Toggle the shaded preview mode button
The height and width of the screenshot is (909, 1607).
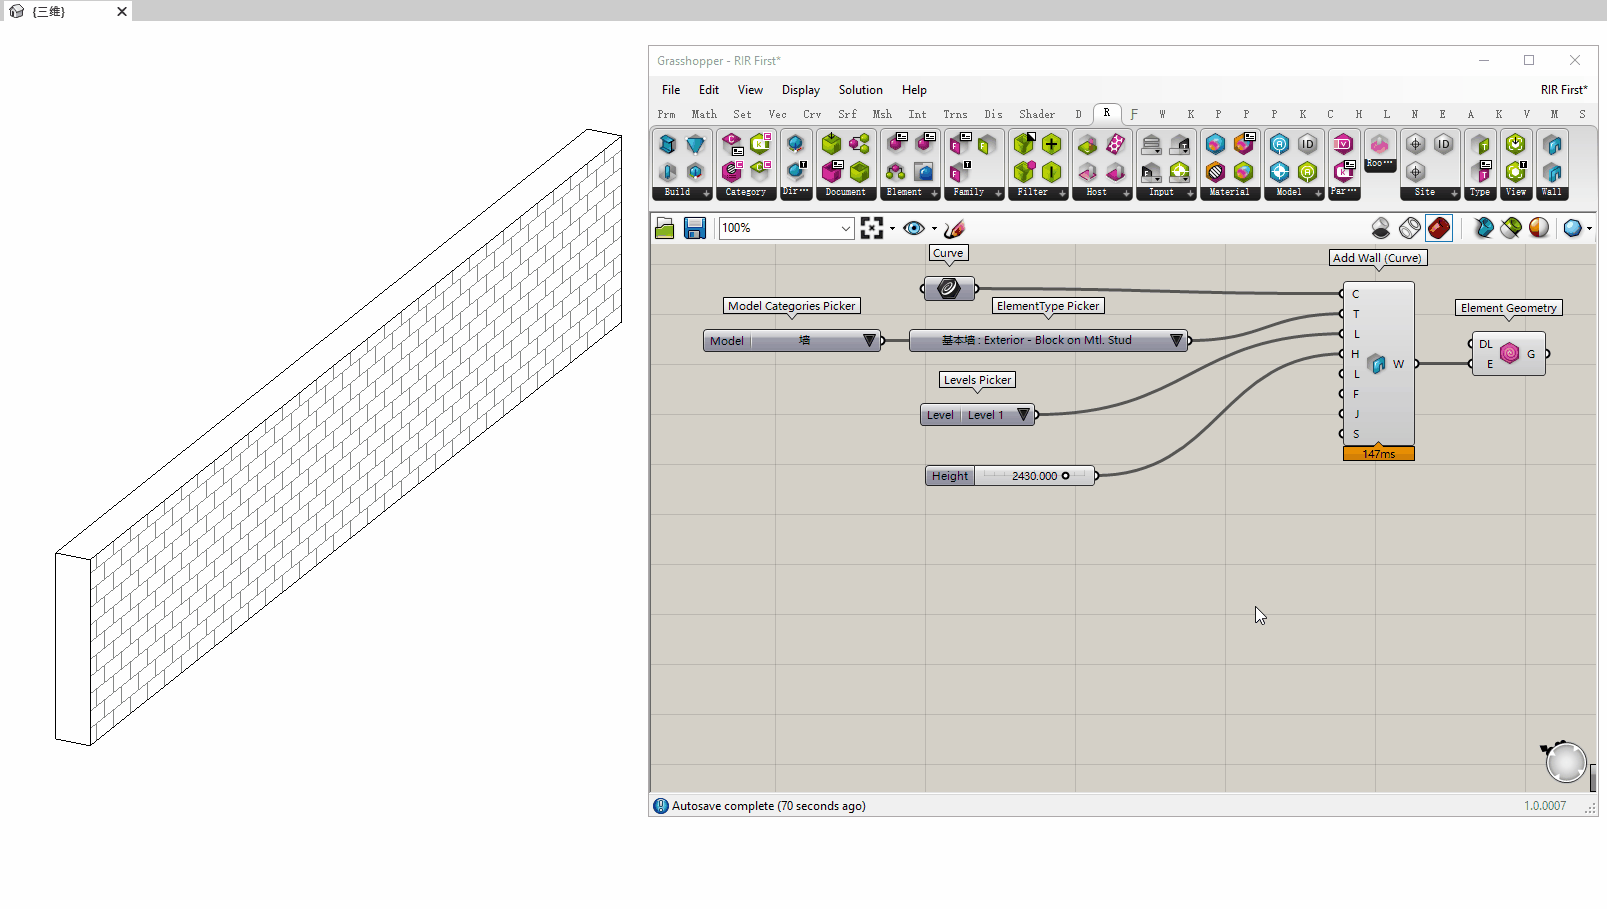(x=1439, y=228)
